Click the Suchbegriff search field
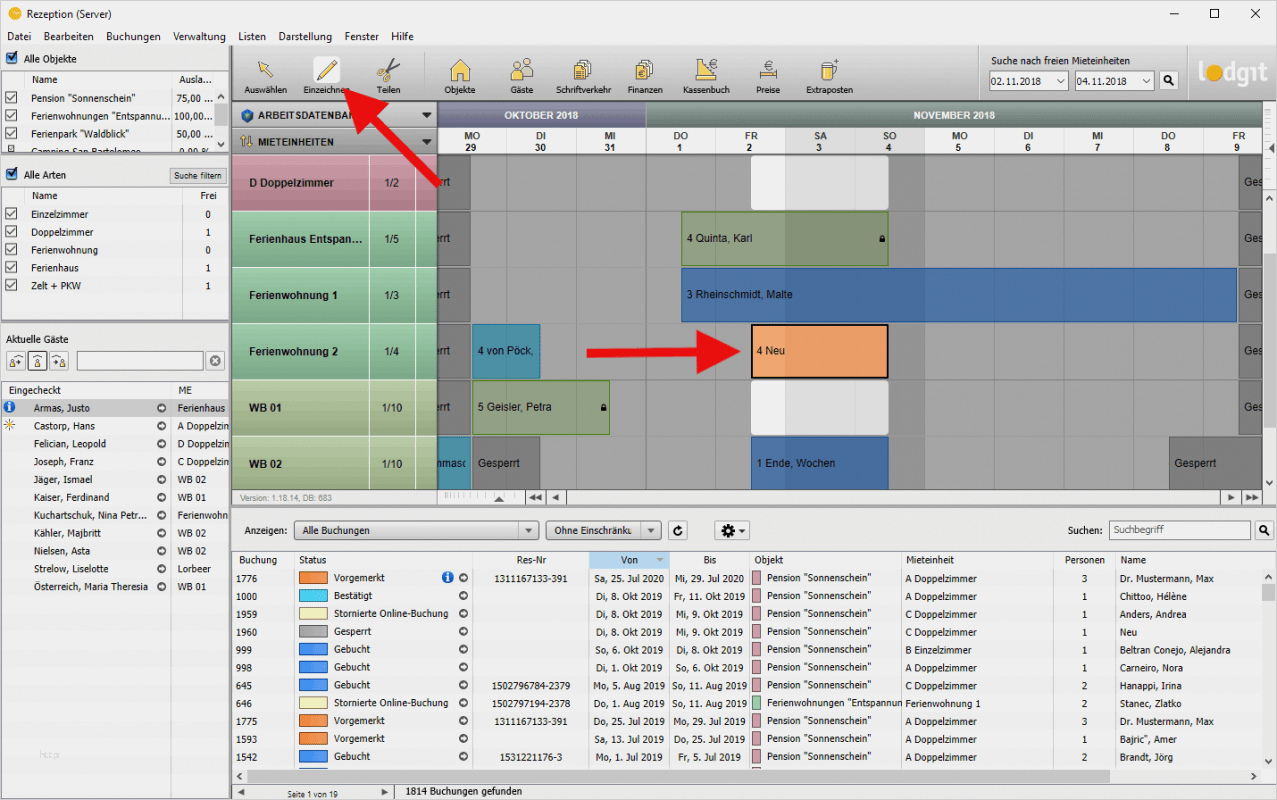This screenshot has width=1277, height=800. click(x=1179, y=530)
